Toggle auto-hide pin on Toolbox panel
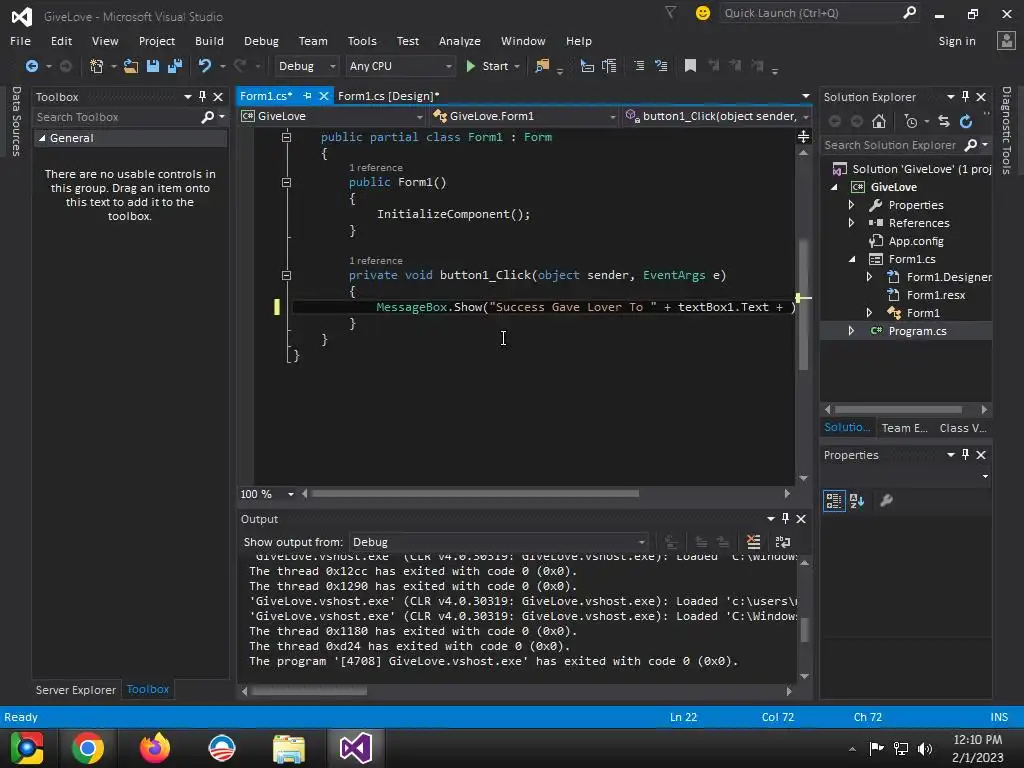The image size is (1024, 768). point(202,97)
